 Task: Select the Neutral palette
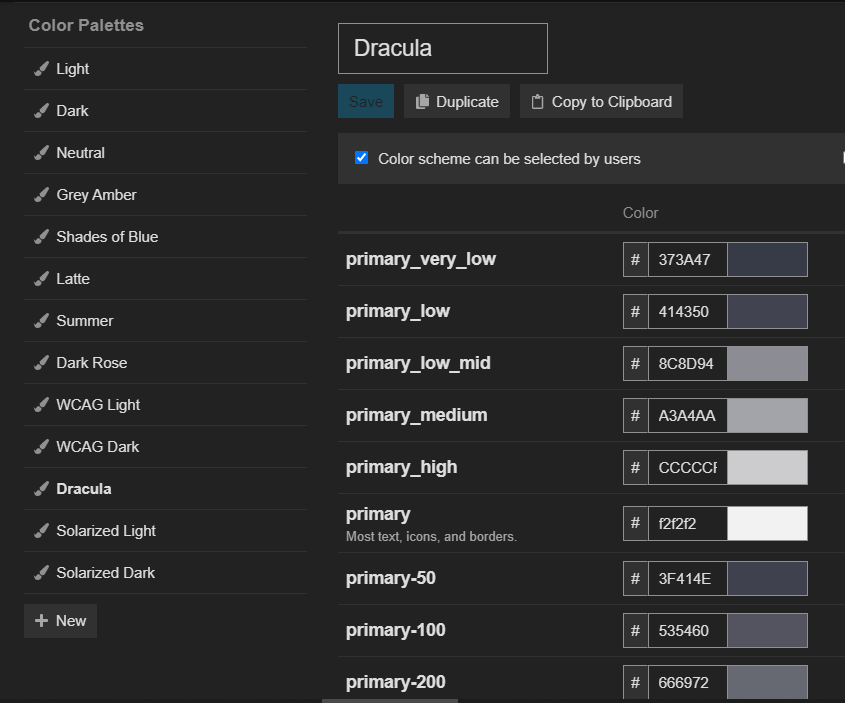(165, 152)
